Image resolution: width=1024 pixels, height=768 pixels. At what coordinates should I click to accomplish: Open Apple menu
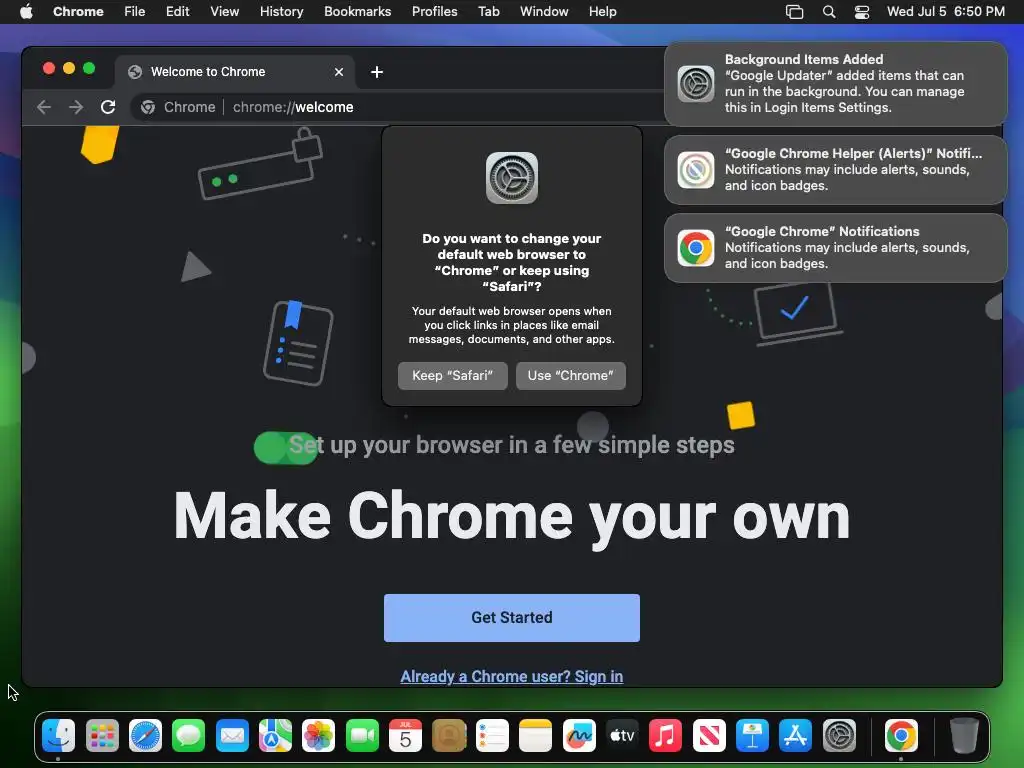coord(26,12)
